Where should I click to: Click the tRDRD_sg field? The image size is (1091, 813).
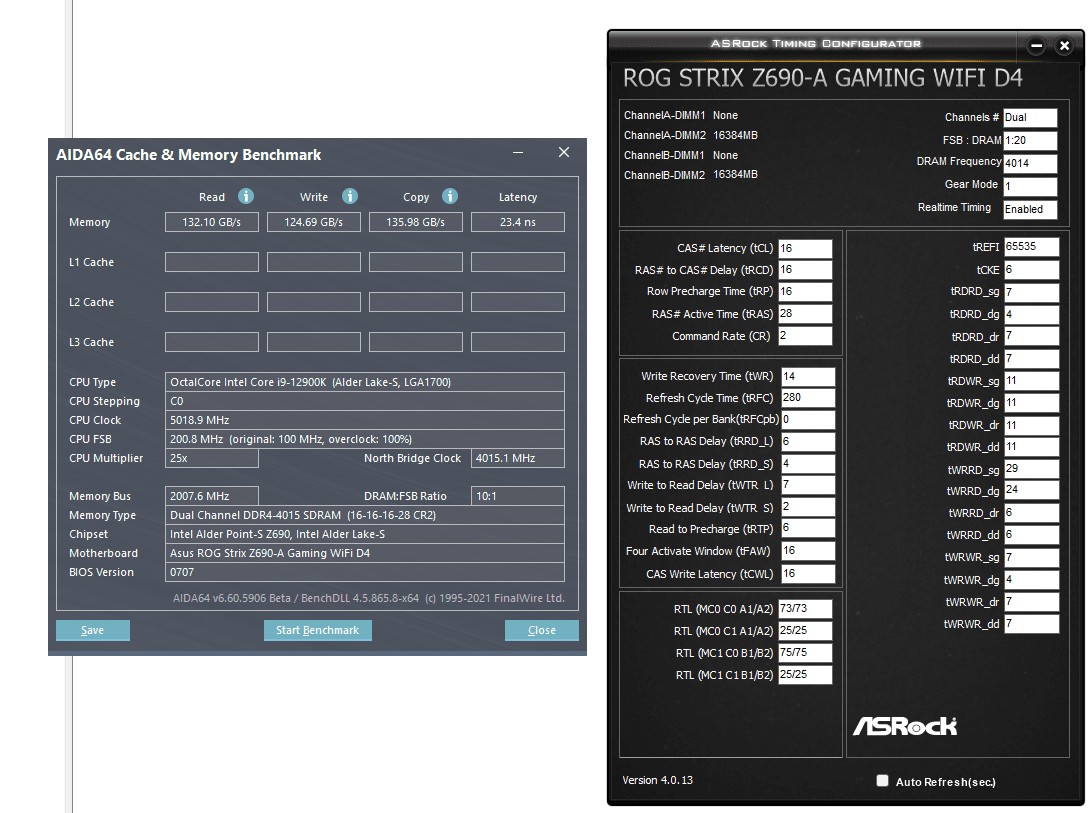(x=1031, y=292)
